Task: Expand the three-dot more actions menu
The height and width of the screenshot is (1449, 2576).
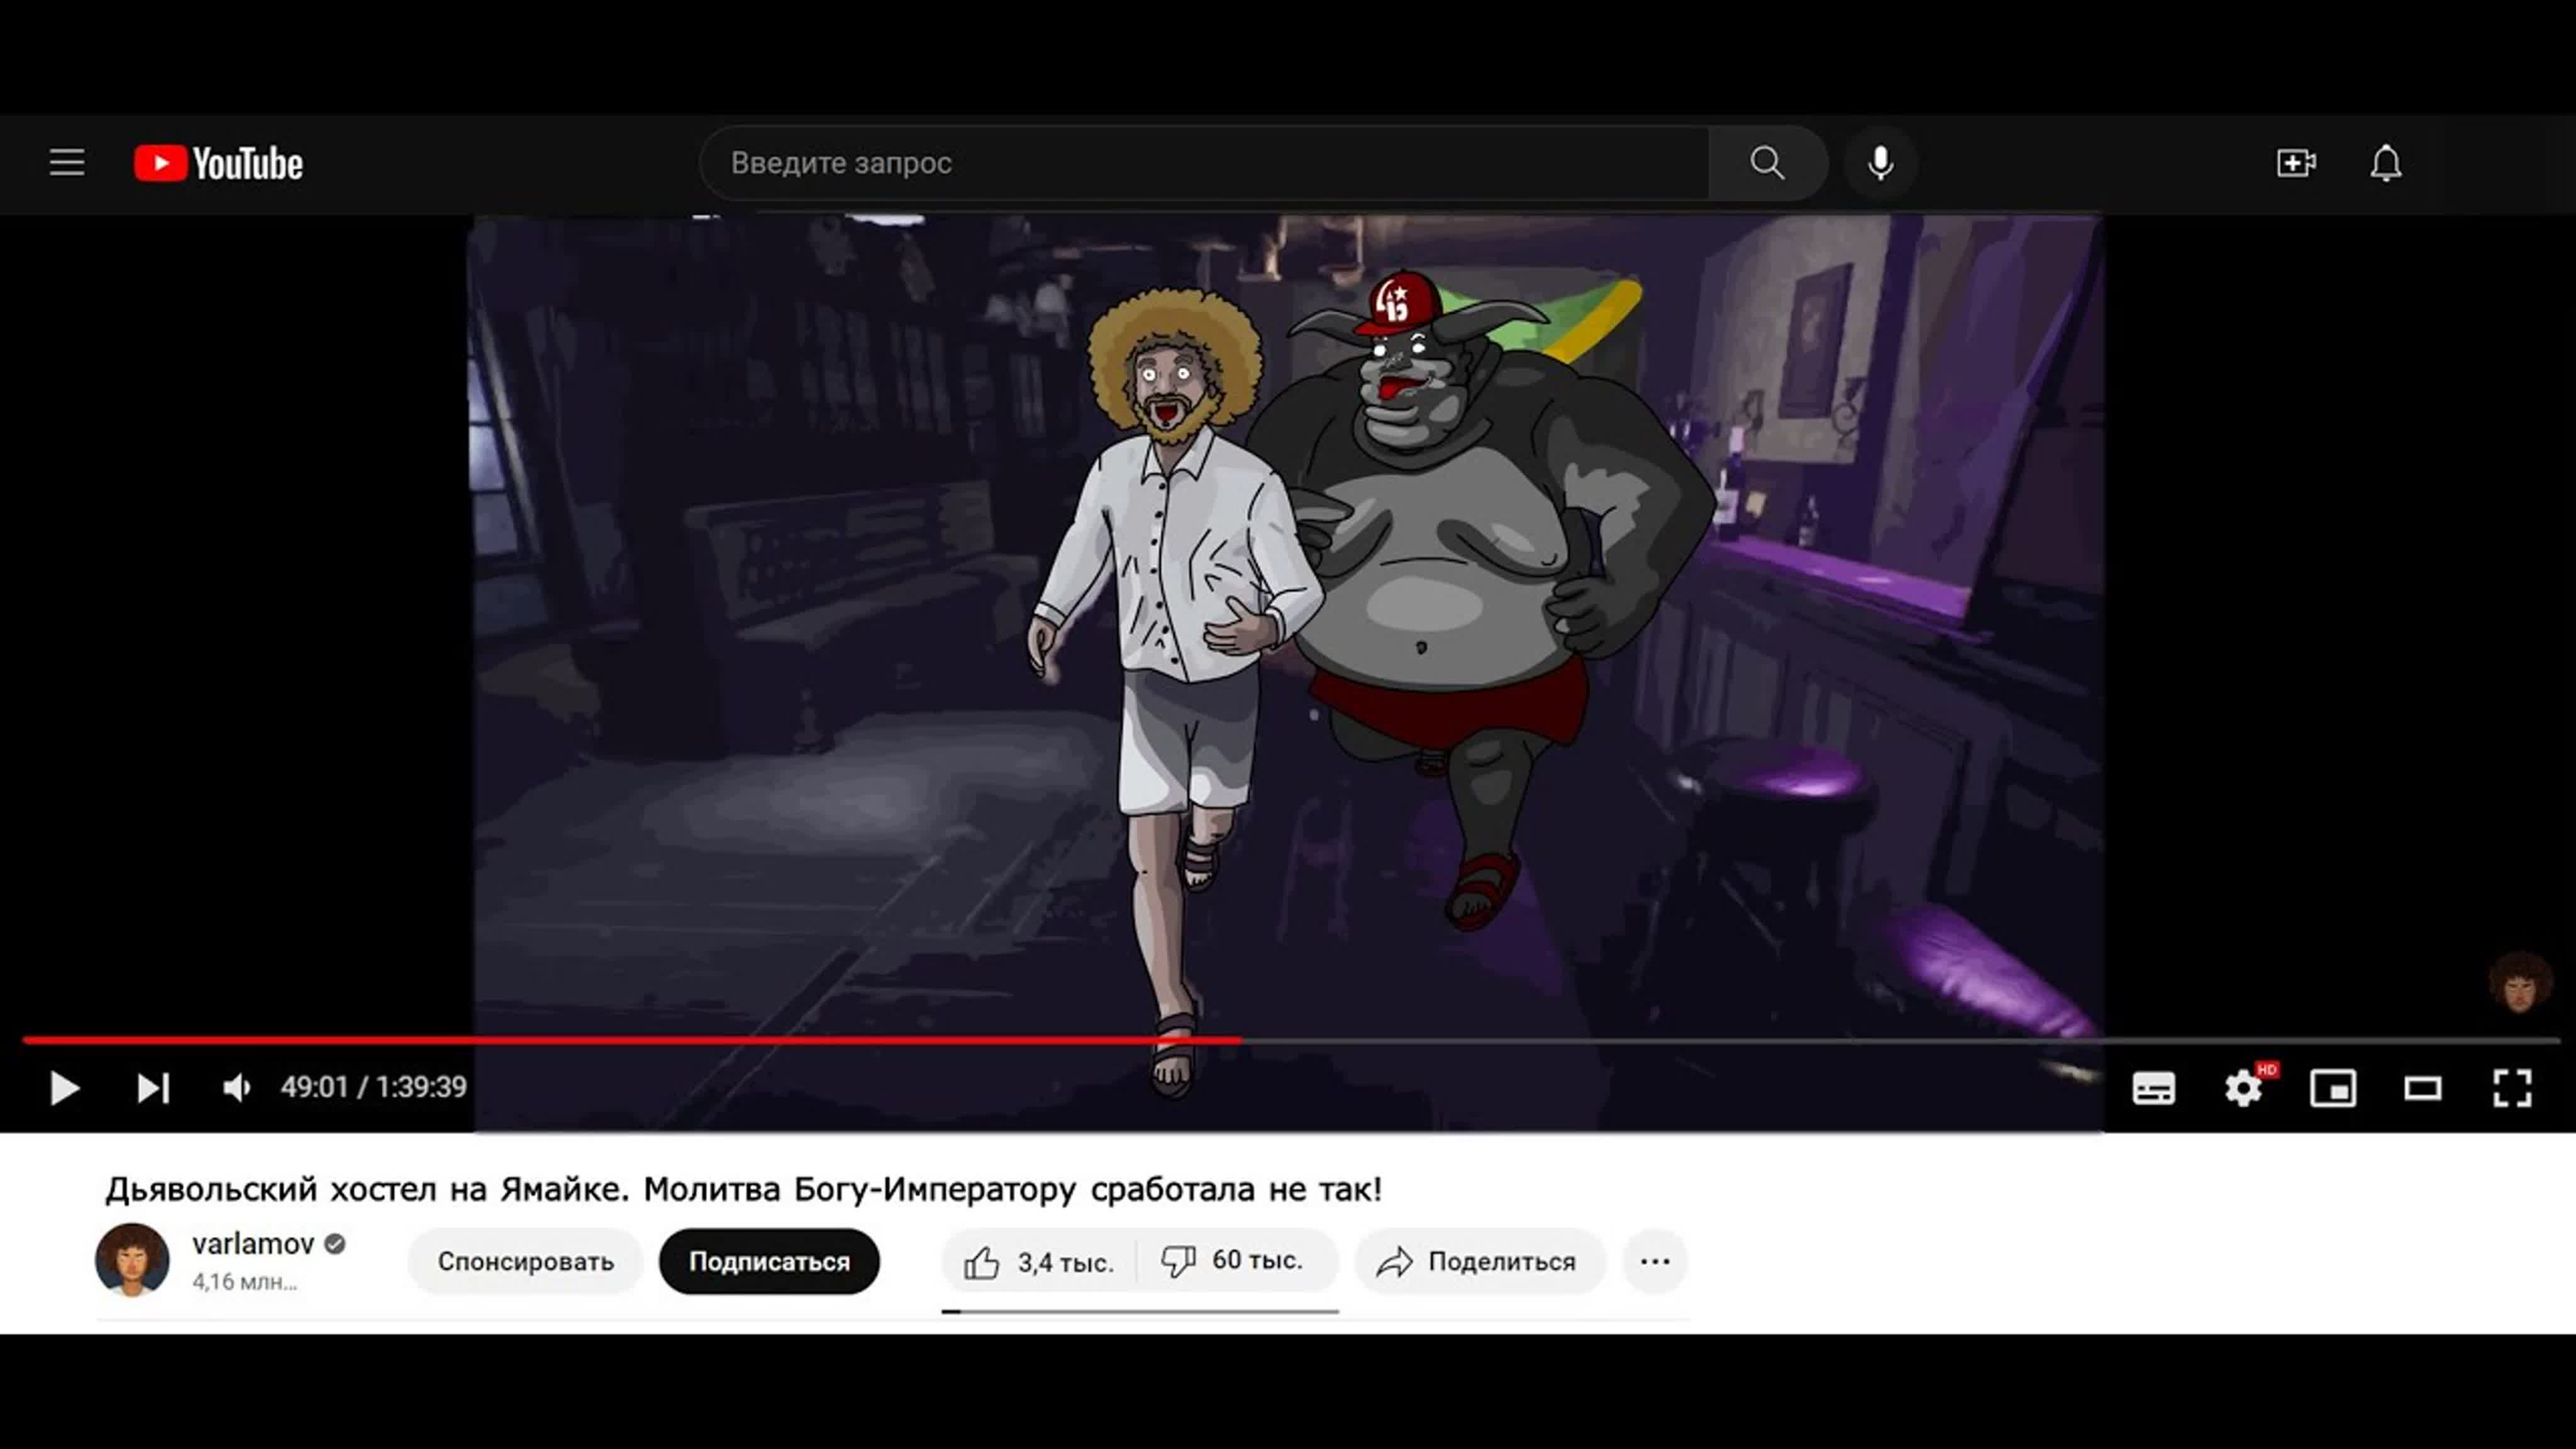Action: click(1655, 1261)
